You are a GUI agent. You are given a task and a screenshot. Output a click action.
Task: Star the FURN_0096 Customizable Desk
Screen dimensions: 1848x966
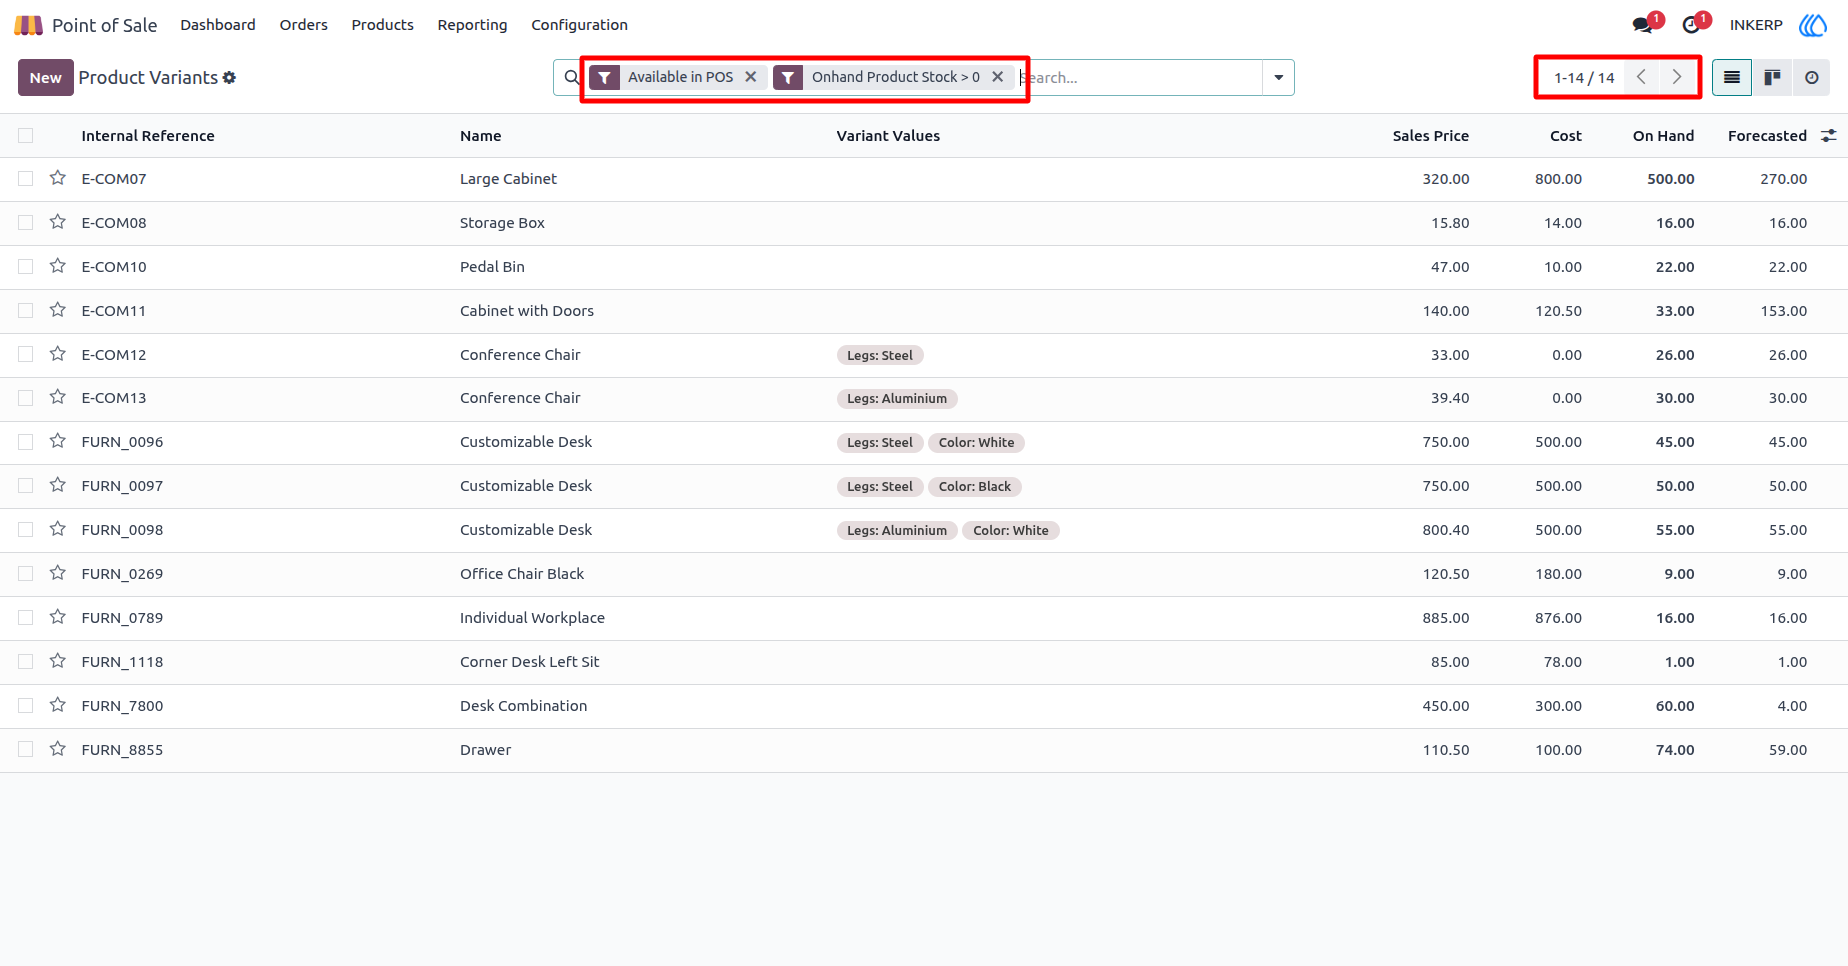click(58, 441)
